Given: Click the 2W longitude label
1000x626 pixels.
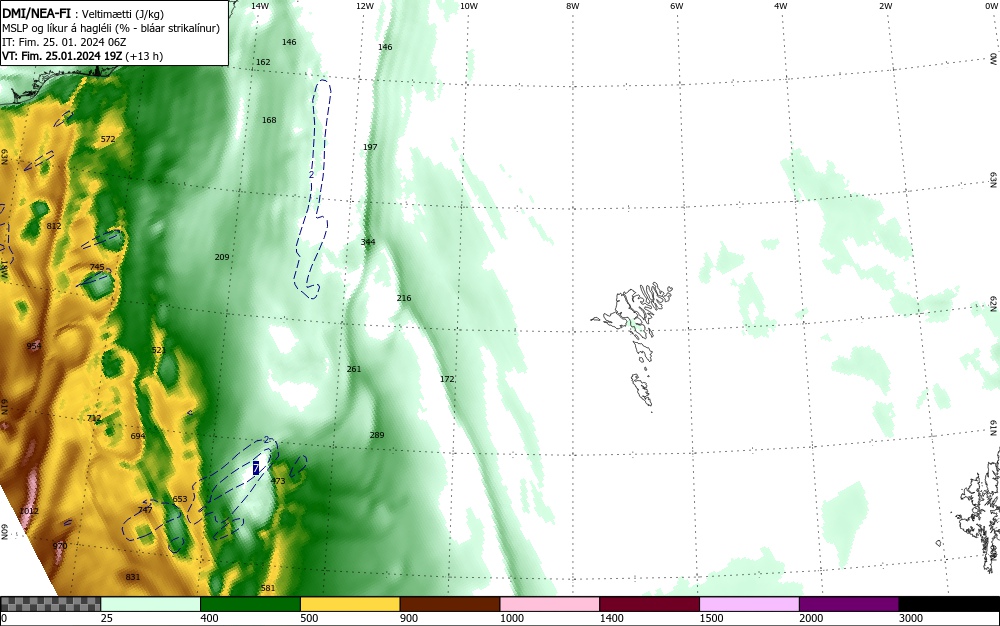Looking at the screenshot, I should point(885,6).
